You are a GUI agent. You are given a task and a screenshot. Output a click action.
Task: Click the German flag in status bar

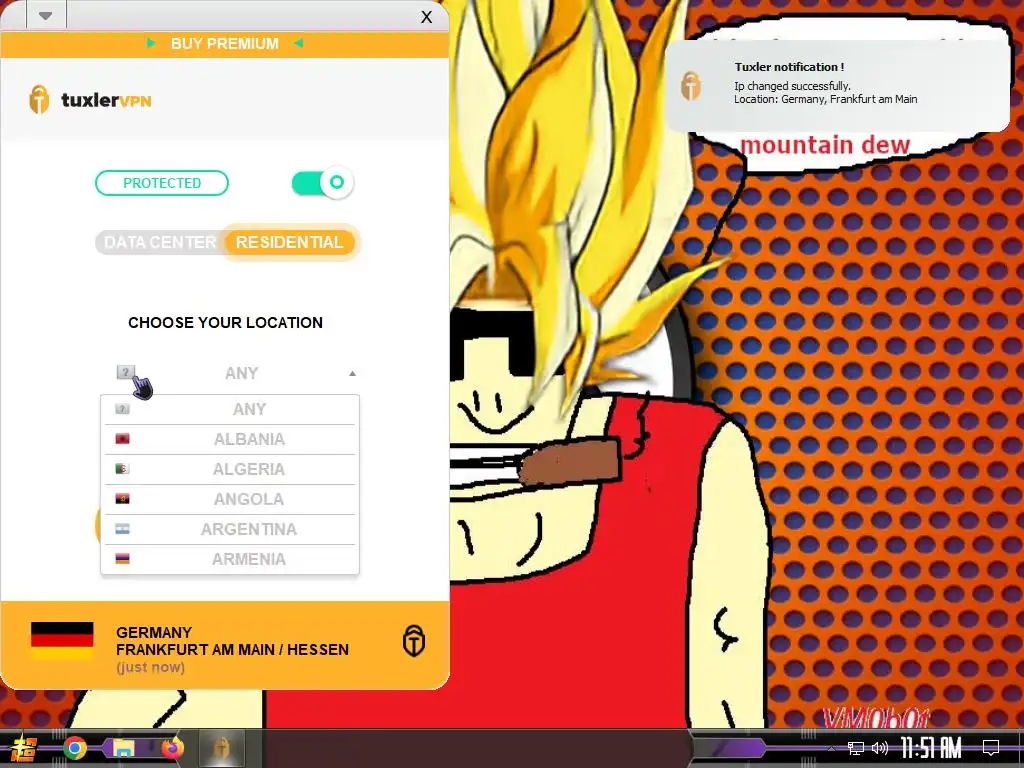click(62, 641)
